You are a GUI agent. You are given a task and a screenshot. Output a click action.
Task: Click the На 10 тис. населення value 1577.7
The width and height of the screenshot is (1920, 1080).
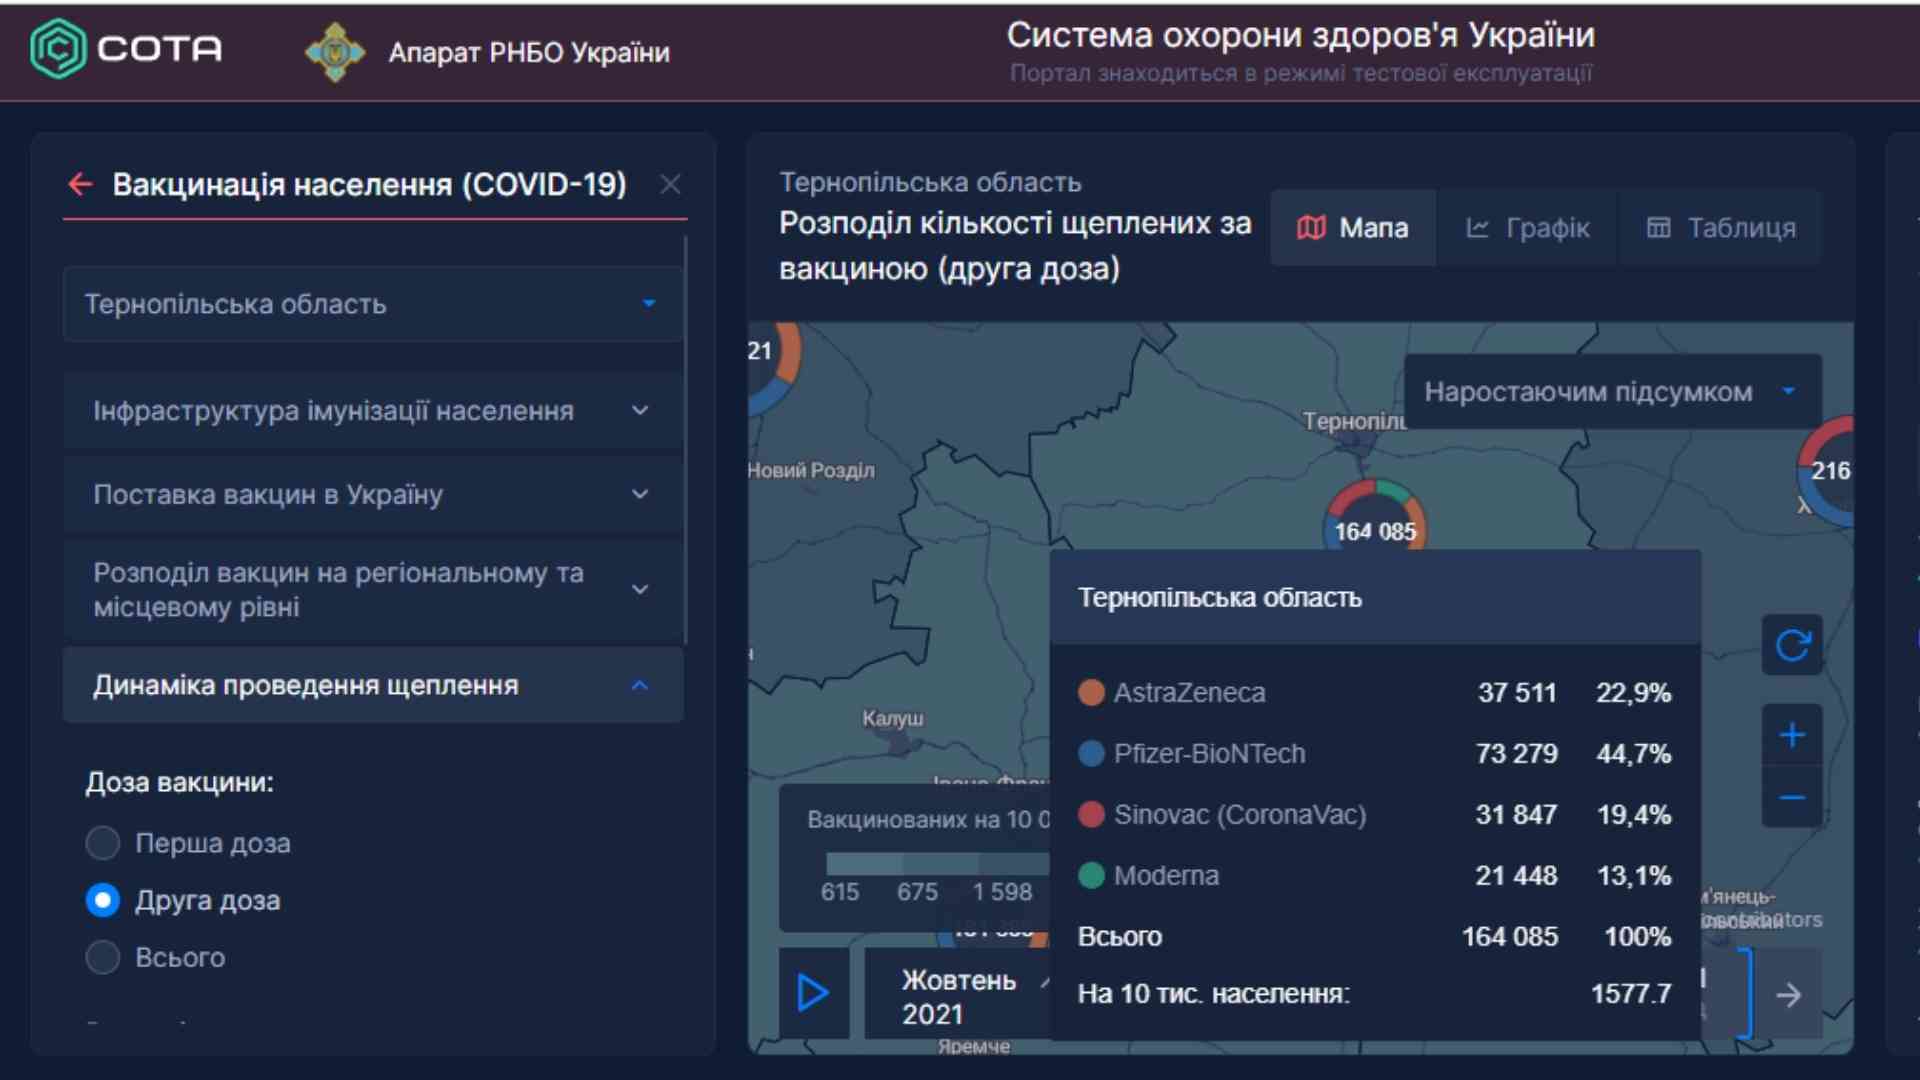(1631, 994)
